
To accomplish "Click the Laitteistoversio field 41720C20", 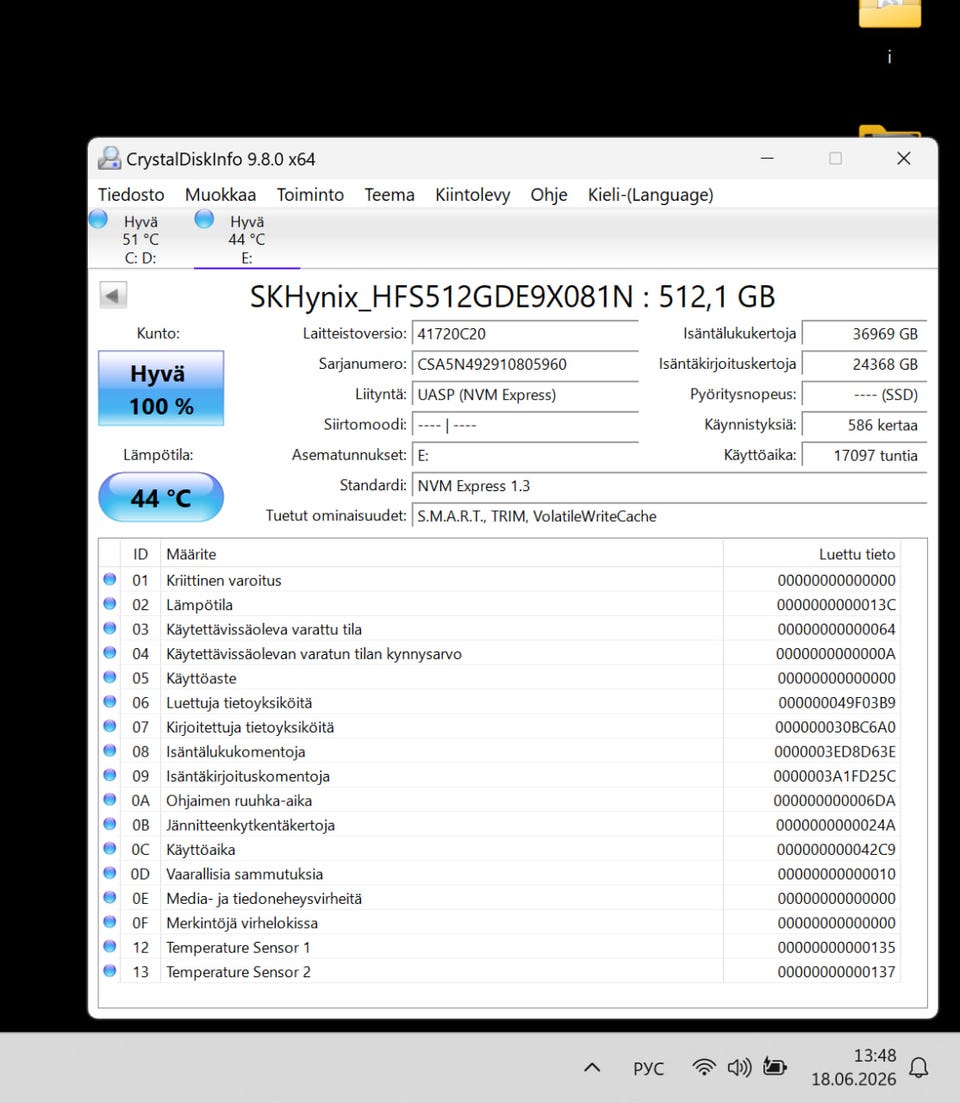I will click(x=525, y=333).
